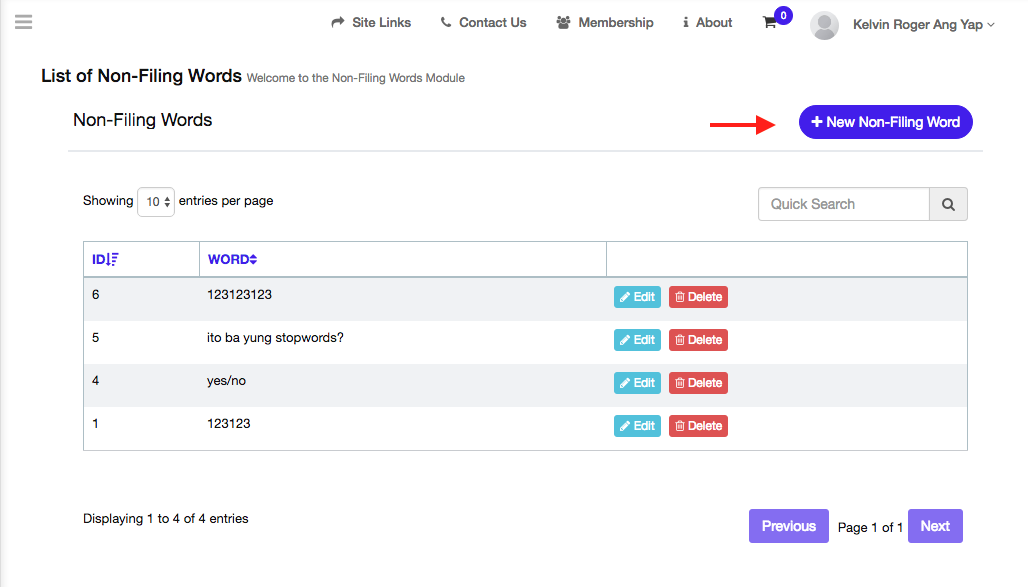Delete the word with ID 1
This screenshot has height=587, width=1028.
click(698, 426)
